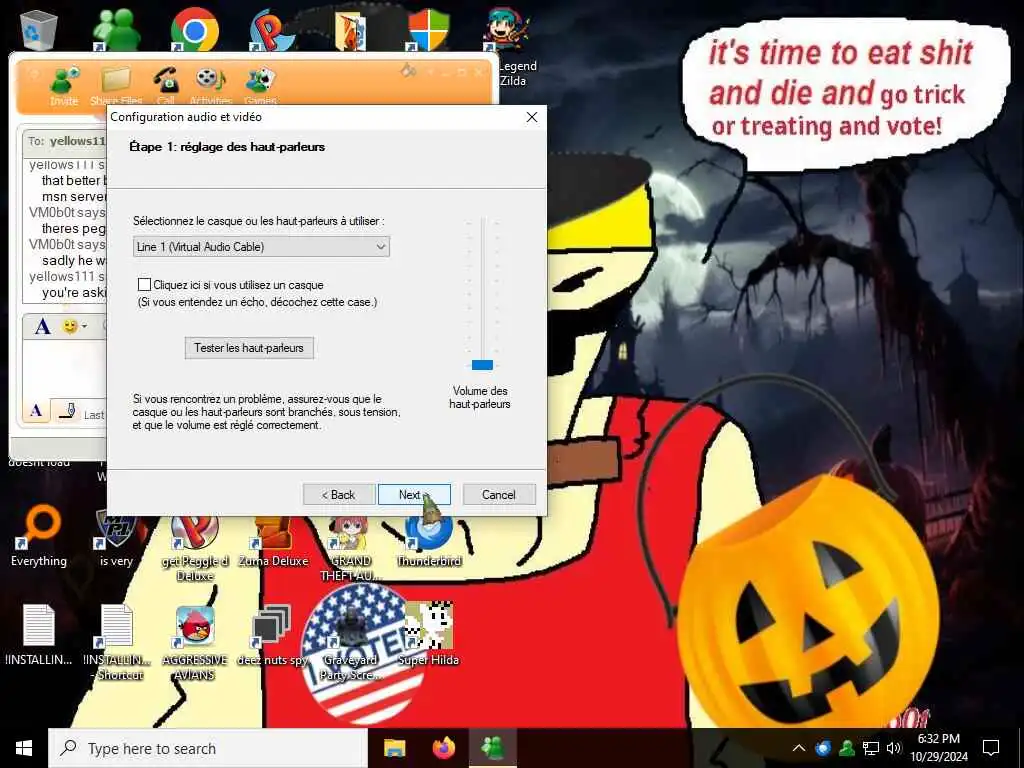Open Super Hilda desktop shortcut
The image size is (1024, 768).
[429, 635]
